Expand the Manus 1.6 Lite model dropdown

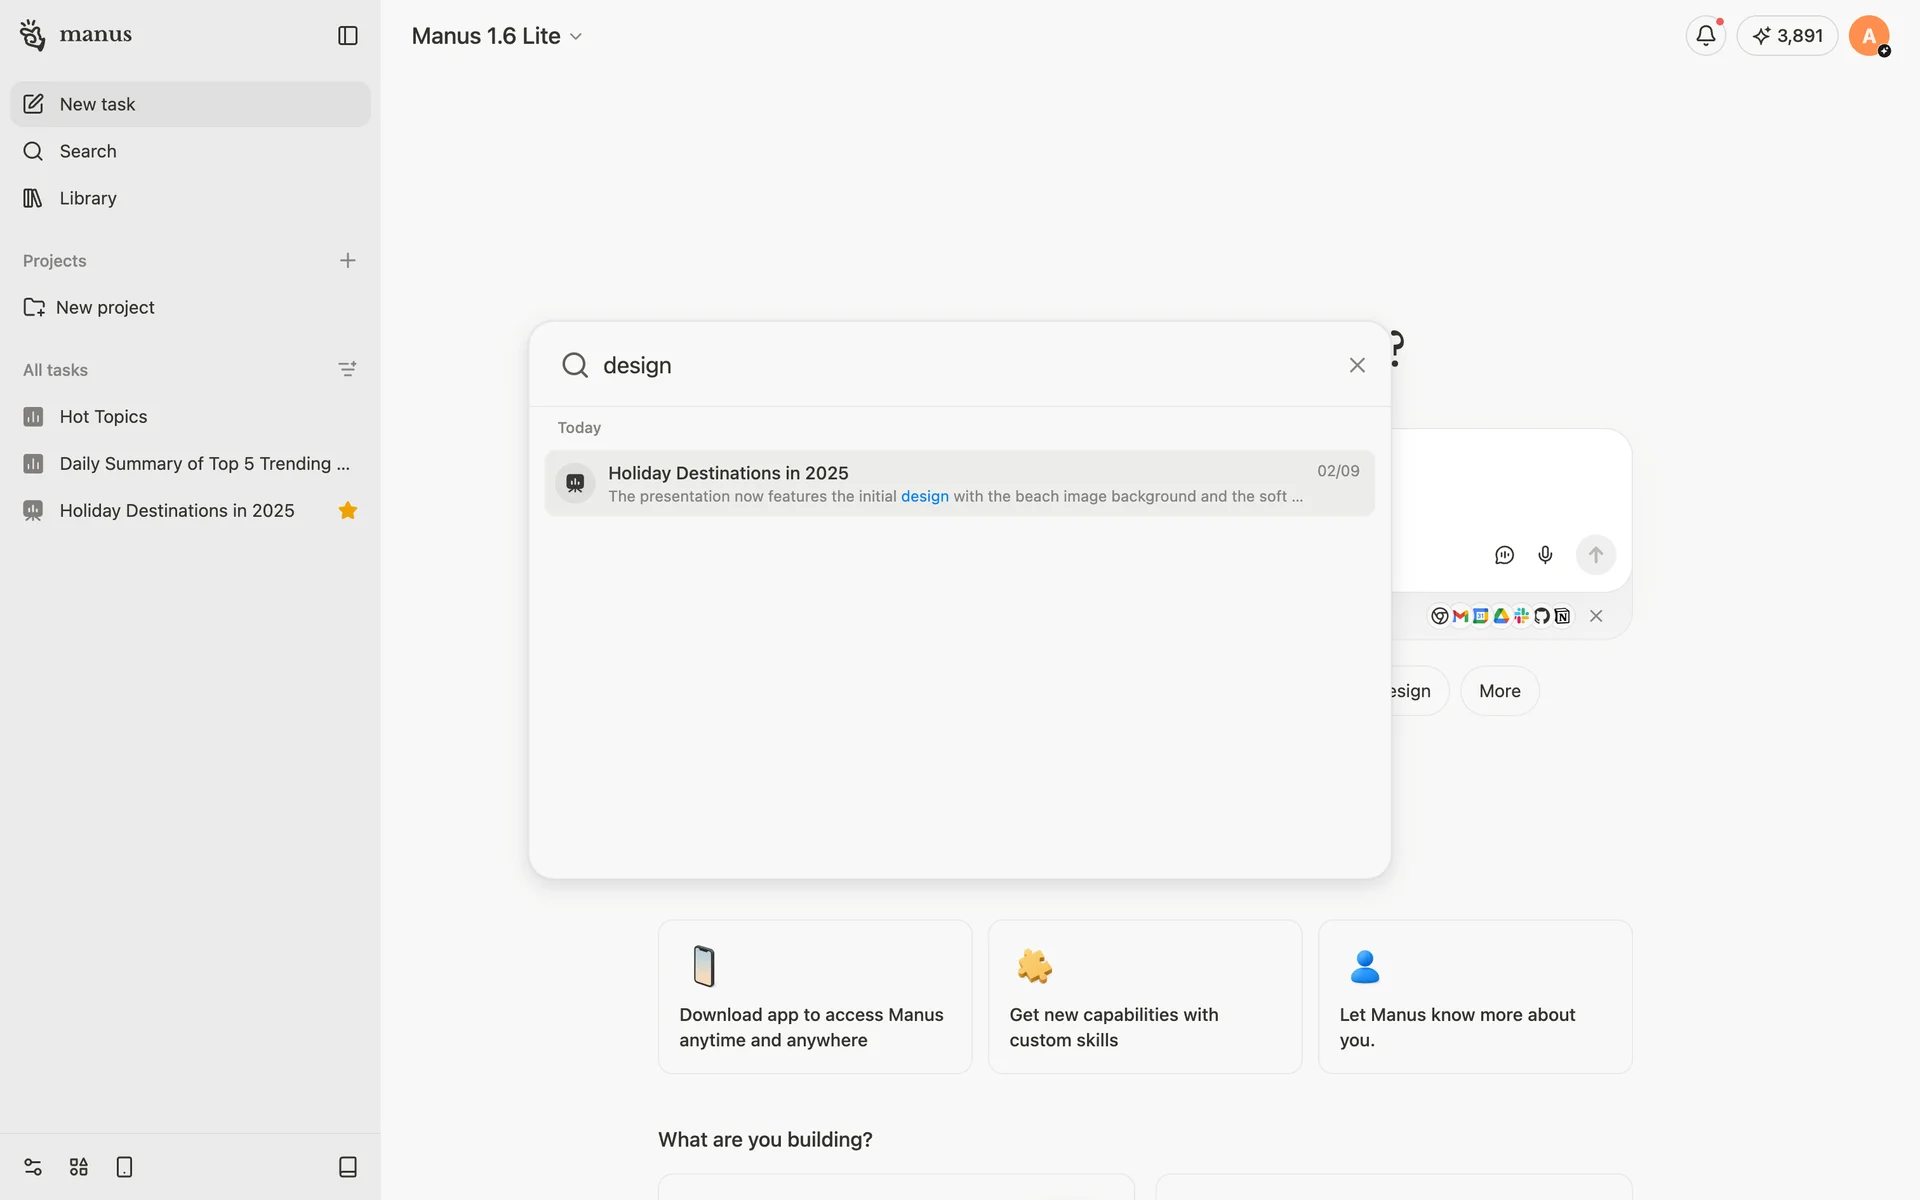click(x=496, y=36)
